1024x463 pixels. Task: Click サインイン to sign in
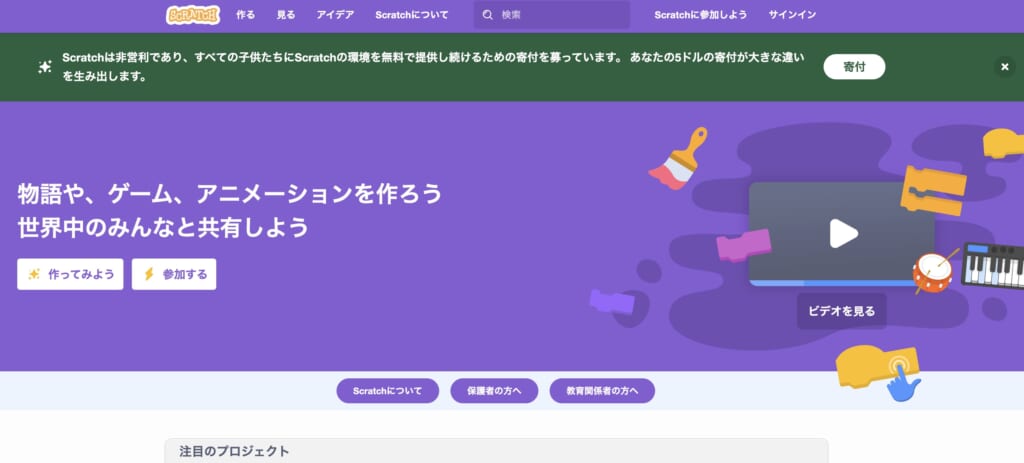pos(792,15)
